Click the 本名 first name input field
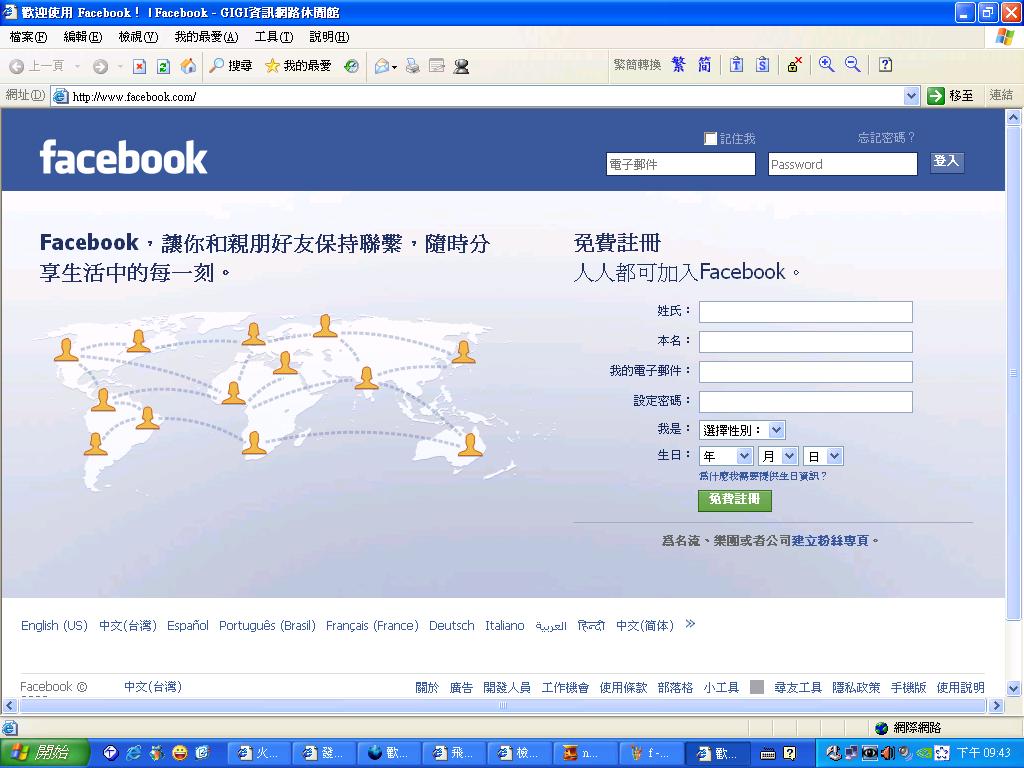This screenshot has height=768, width=1024. tap(806, 342)
